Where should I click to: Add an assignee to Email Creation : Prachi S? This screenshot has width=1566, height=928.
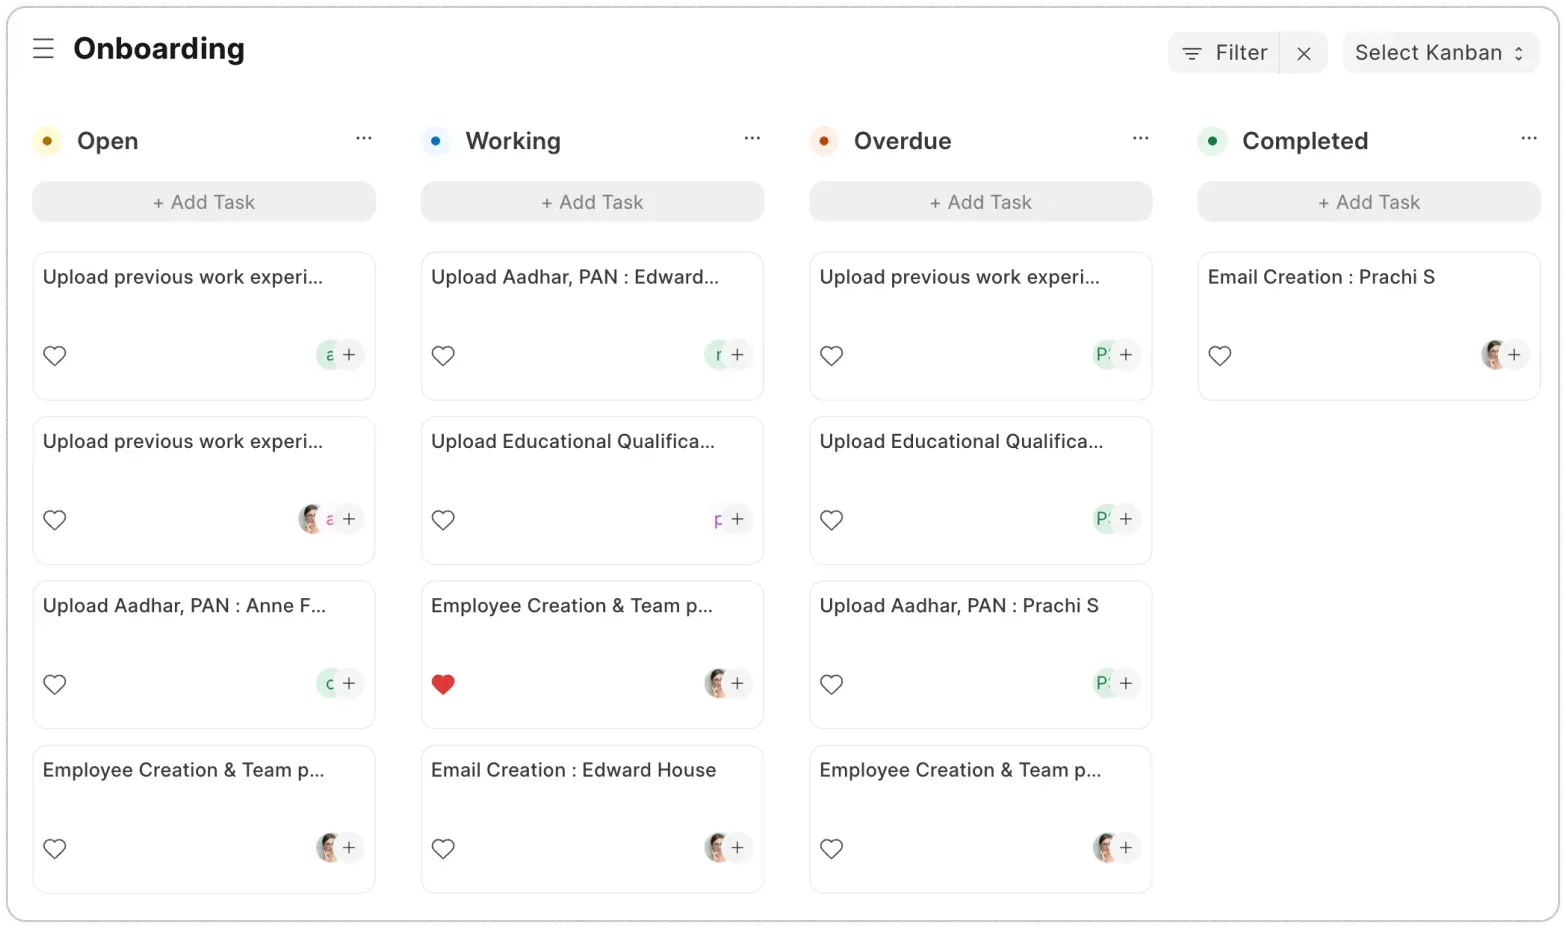point(1513,355)
